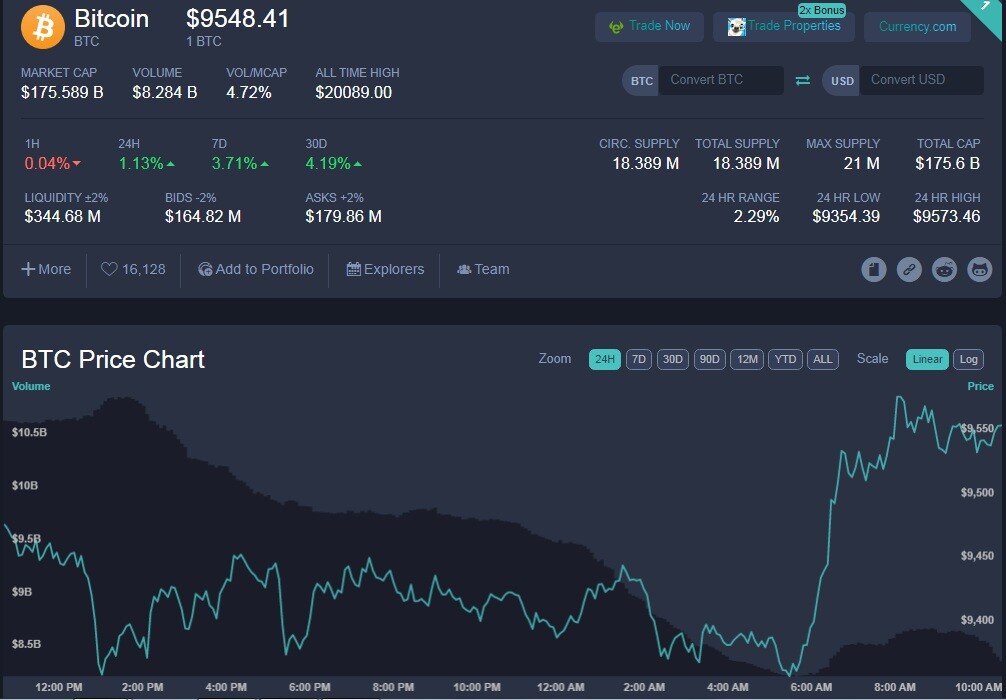
Task: Click the liquidity value $344.68 M
Action: coord(62,217)
